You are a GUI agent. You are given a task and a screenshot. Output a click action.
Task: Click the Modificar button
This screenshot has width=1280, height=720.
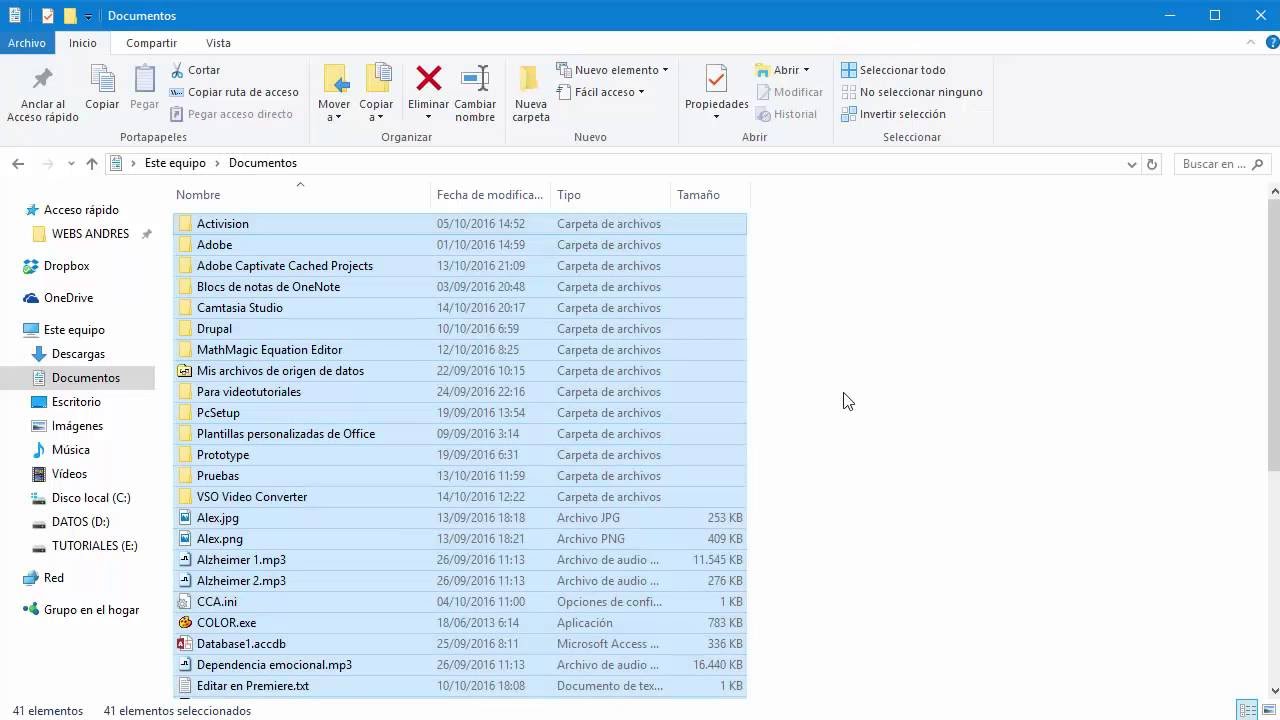click(x=789, y=92)
